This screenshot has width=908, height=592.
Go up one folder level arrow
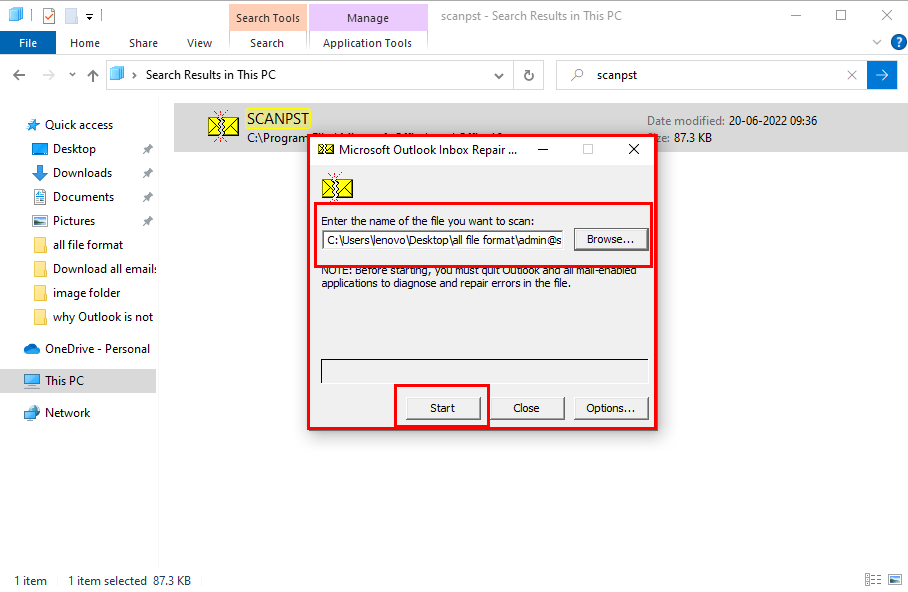tap(93, 75)
